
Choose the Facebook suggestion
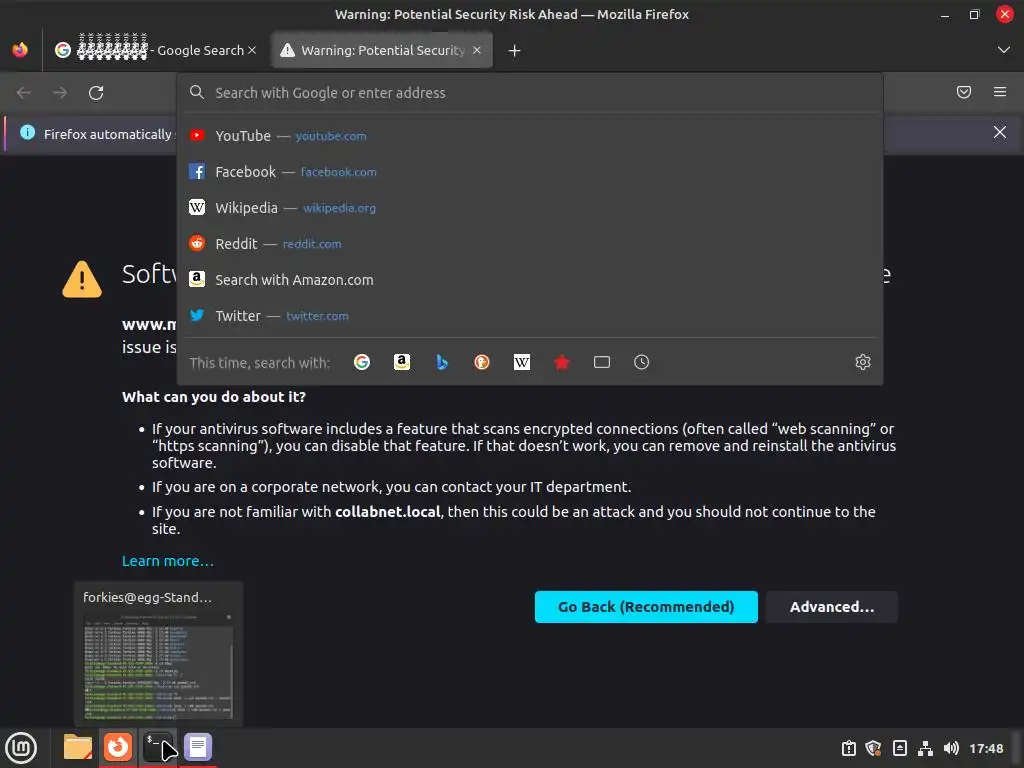pos(530,172)
